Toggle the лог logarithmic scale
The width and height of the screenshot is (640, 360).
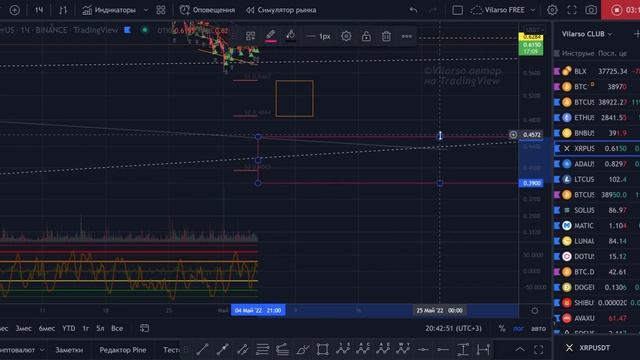(x=518, y=329)
